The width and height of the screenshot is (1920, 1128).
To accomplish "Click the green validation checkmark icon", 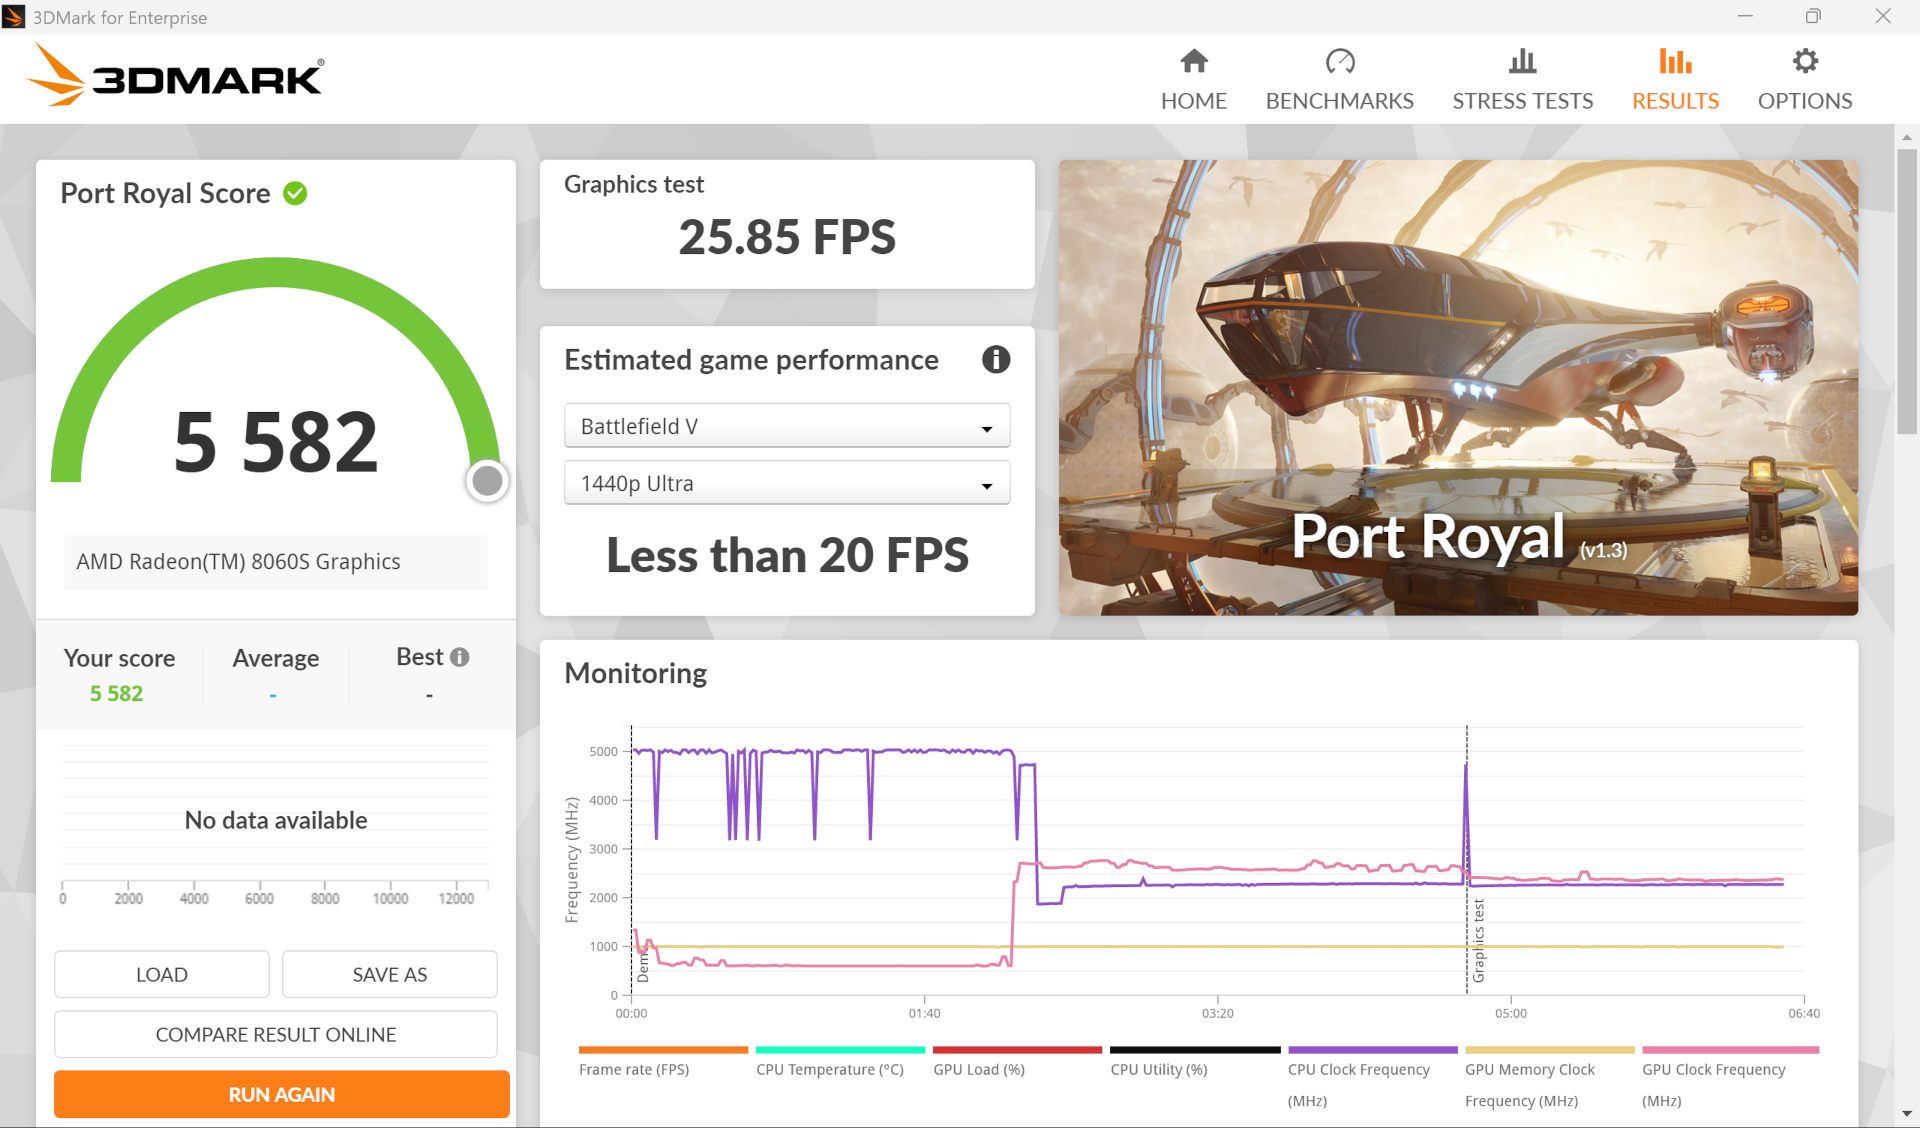I will point(295,193).
